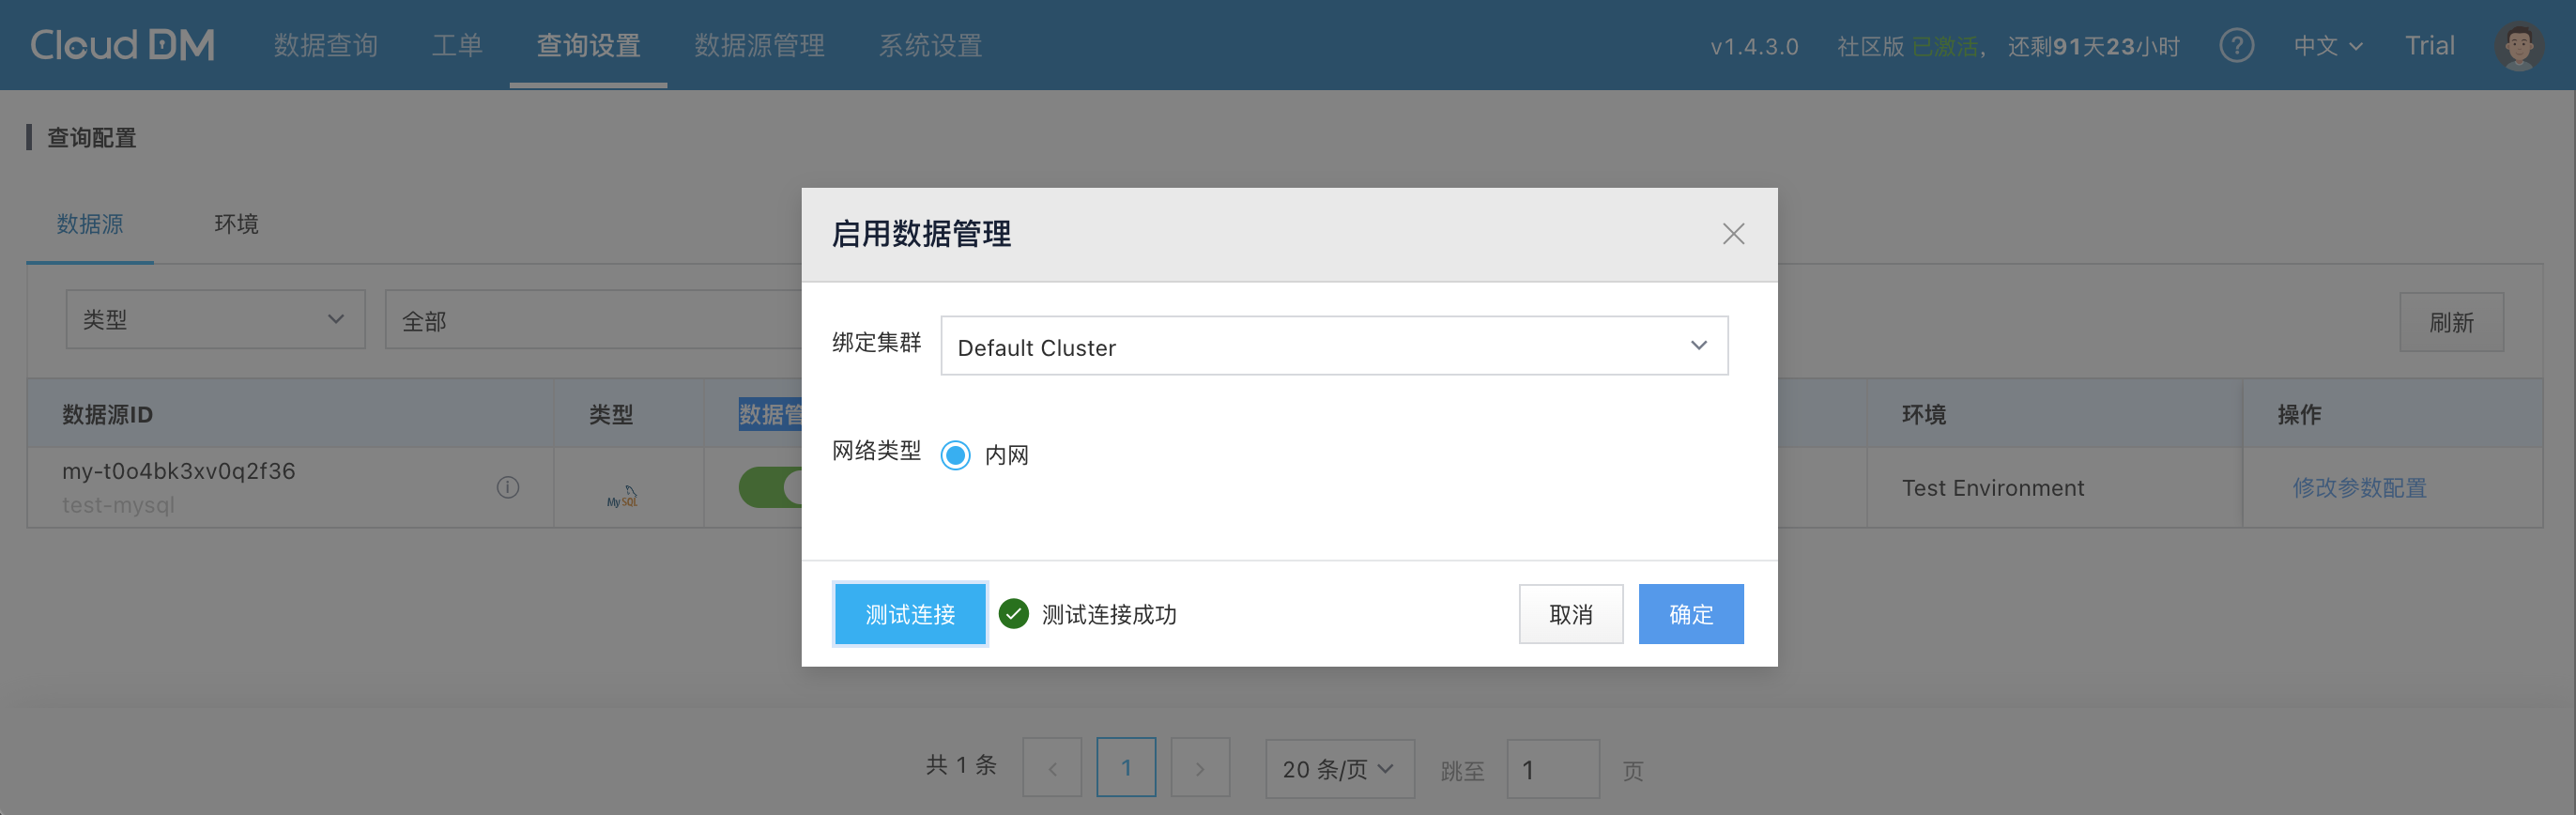Image resolution: width=2576 pixels, height=815 pixels.
Task: Click the 共 1 条 total count text
Action: click(961, 765)
